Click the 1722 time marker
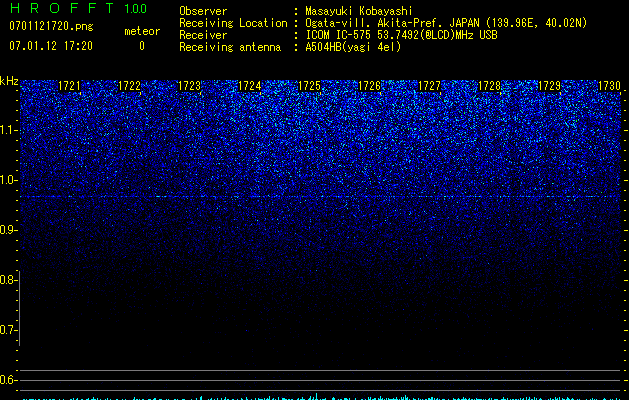Viewport: 629px width, 400px height. point(129,86)
